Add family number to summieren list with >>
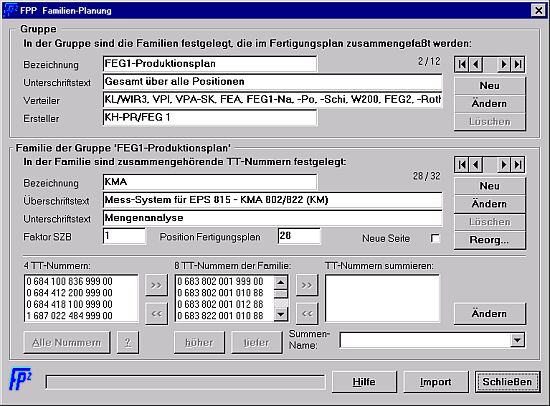The image size is (550, 406). pos(307,285)
